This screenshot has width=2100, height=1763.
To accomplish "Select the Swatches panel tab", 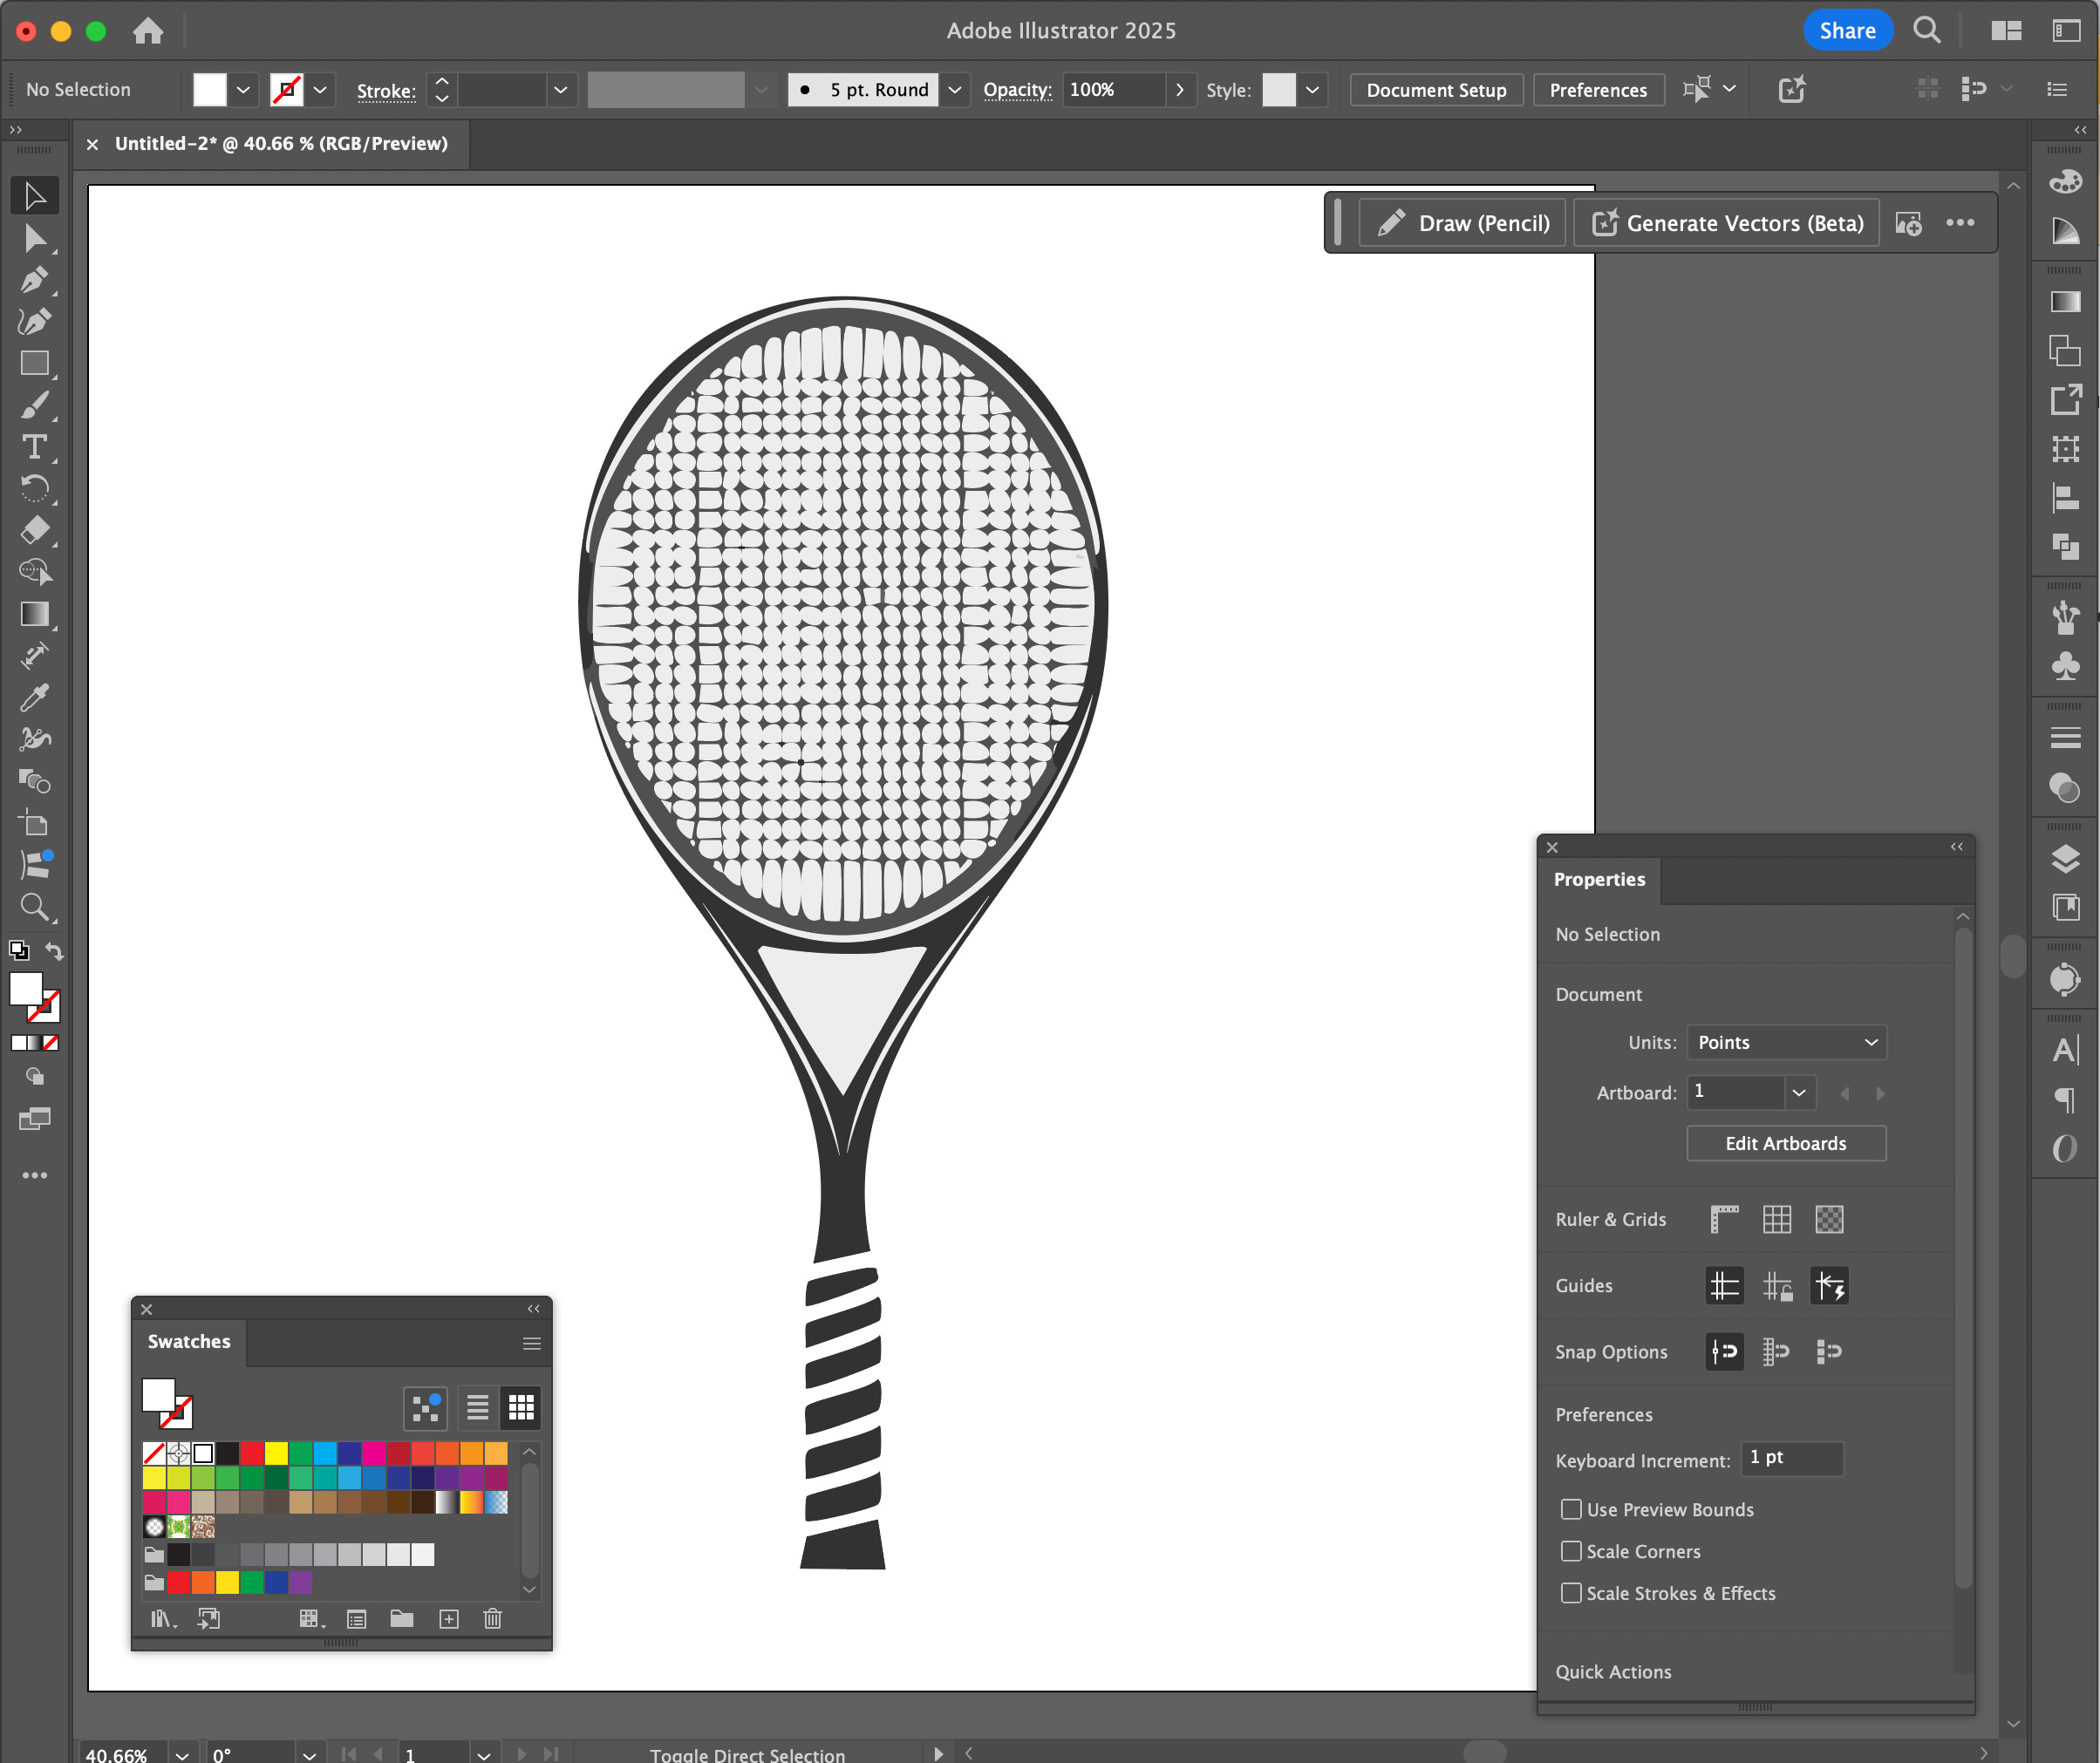I will 189,1342.
